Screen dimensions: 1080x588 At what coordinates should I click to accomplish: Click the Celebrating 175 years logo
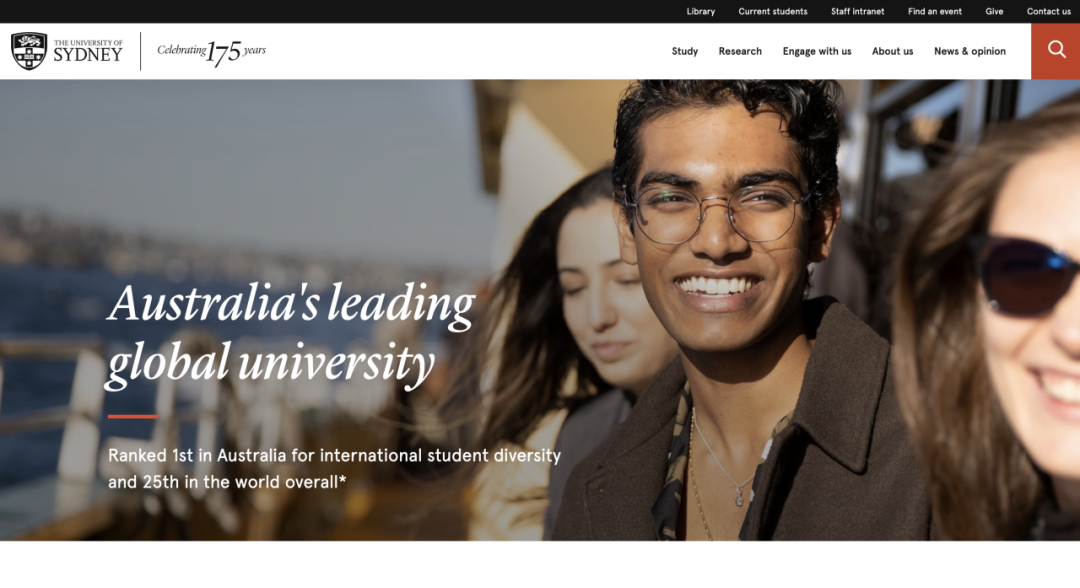(x=211, y=52)
